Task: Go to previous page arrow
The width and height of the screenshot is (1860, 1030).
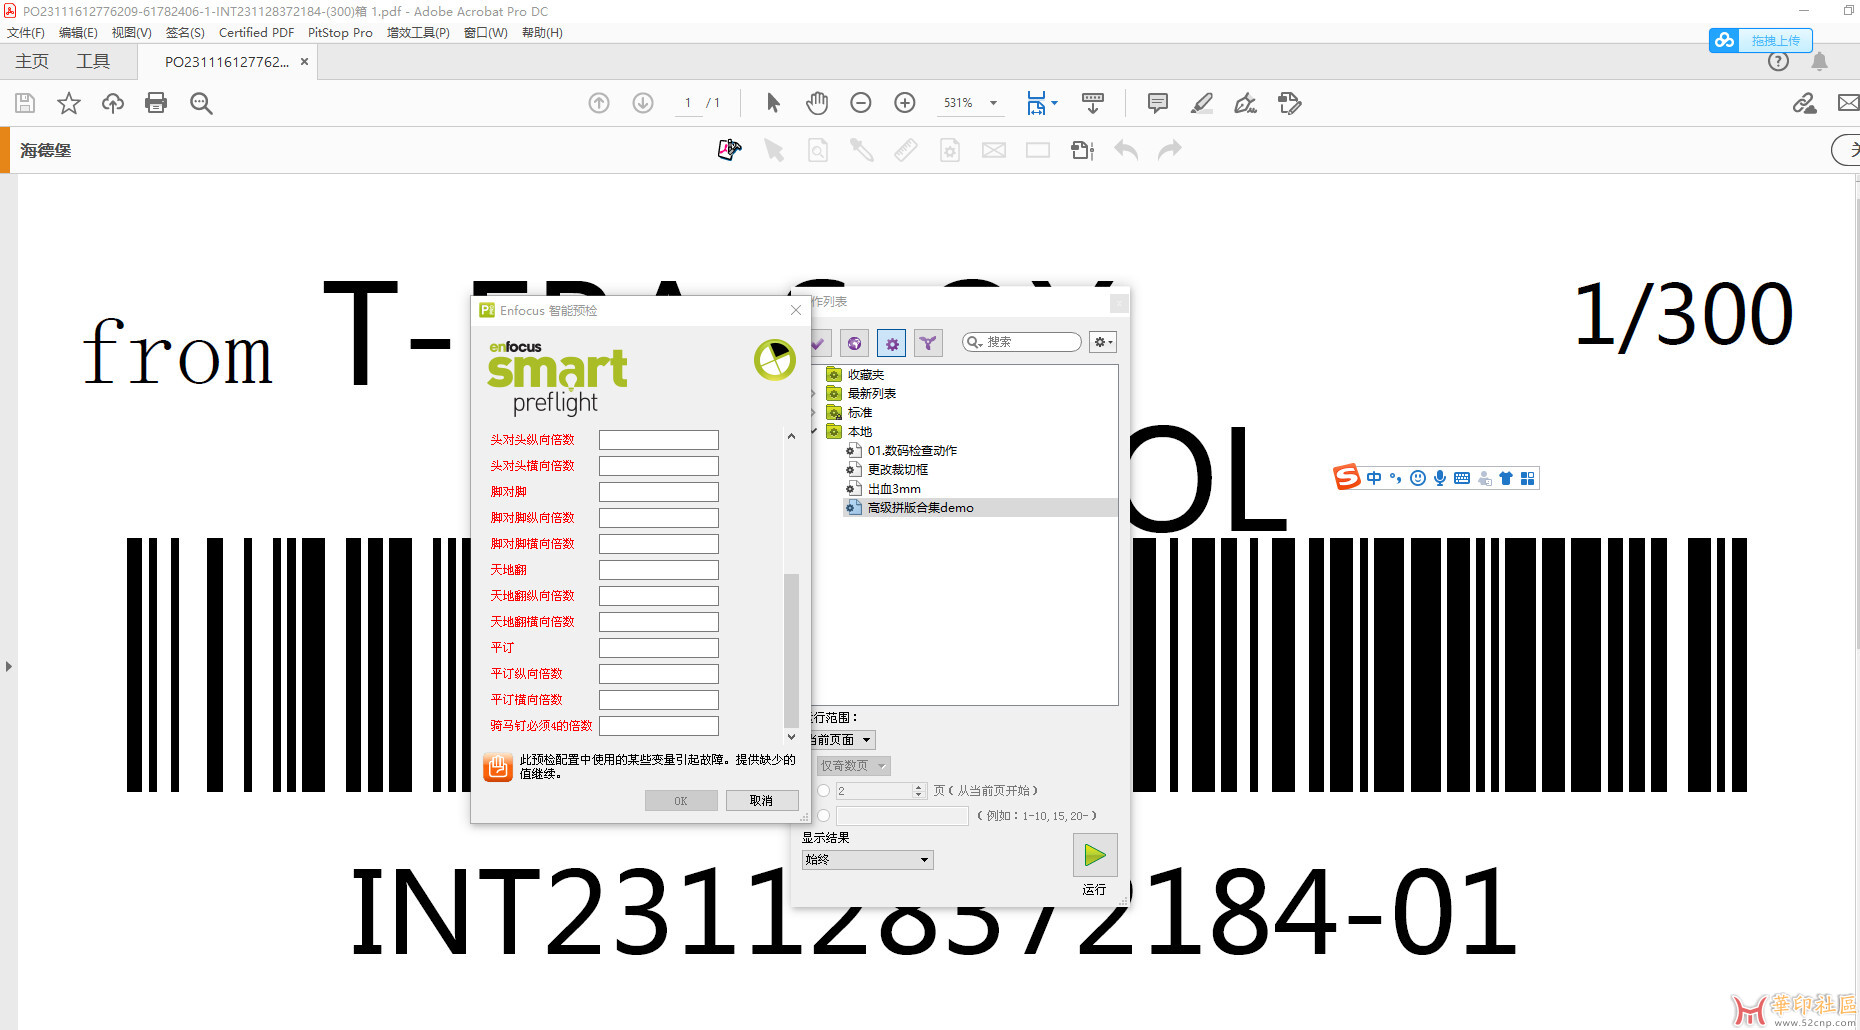Action: (x=599, y=103)
